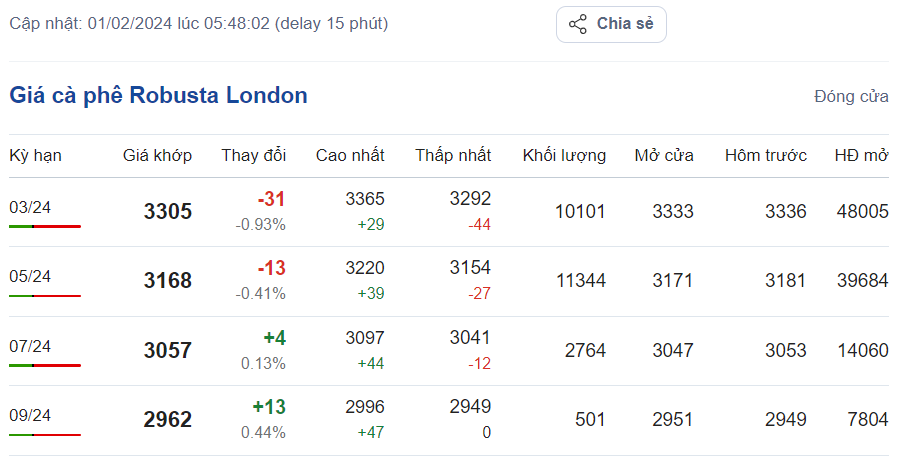This screenshot has height=475, width=911.
Task: Click the Đóng cửa market status label
Action: pyautogui.click(x=851, y=97)
